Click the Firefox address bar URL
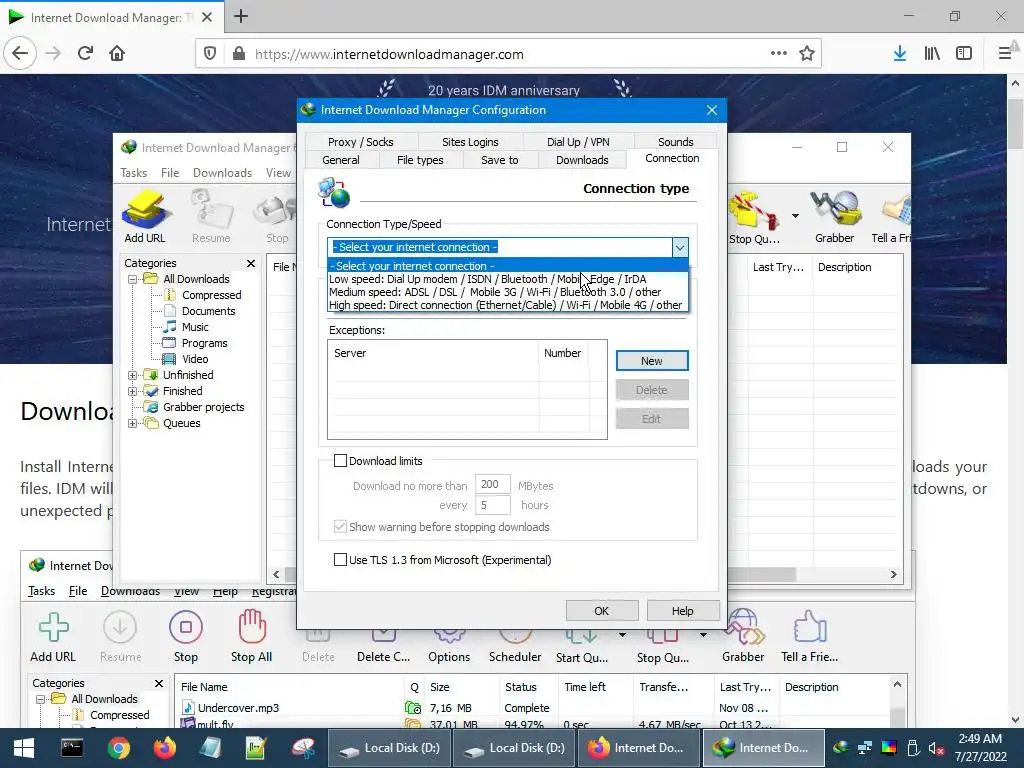Image resolution: width=1024 pixels, height=768 pixels. 389,54
